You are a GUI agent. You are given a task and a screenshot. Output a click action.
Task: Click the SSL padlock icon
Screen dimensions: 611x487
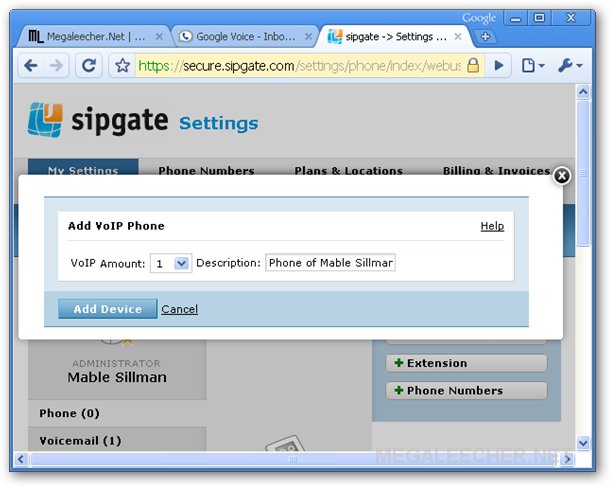(473, 66)
